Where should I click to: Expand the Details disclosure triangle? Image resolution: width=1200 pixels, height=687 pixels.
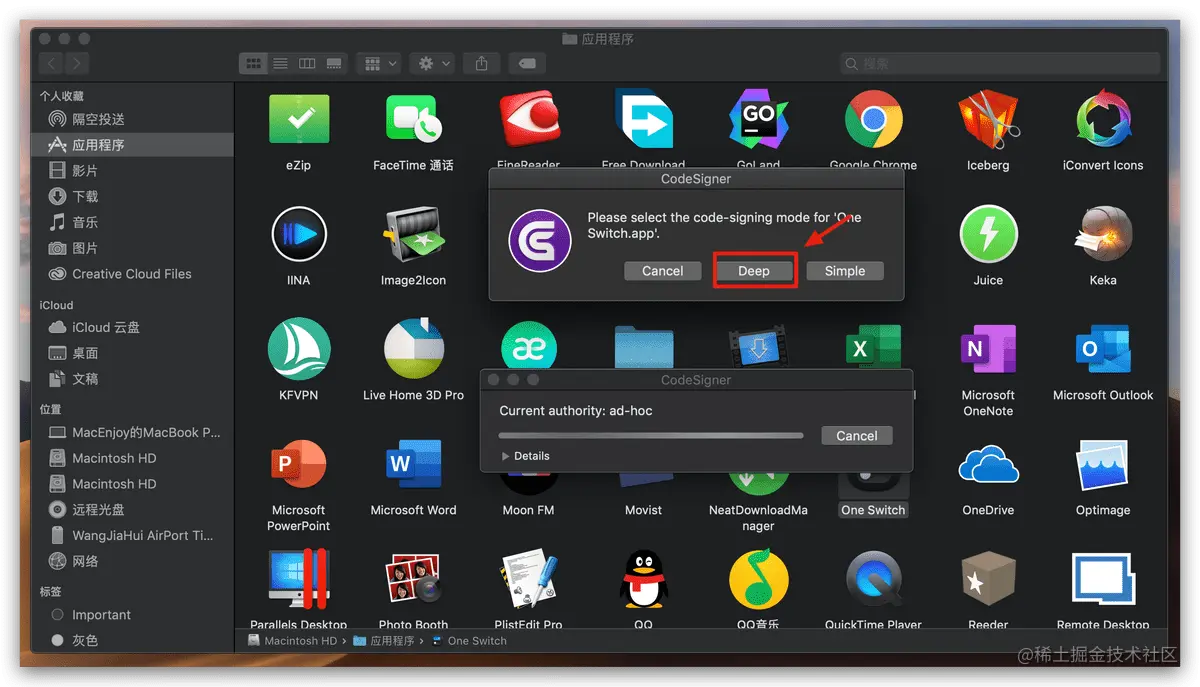pyautogui.click(x=506, y=456)
